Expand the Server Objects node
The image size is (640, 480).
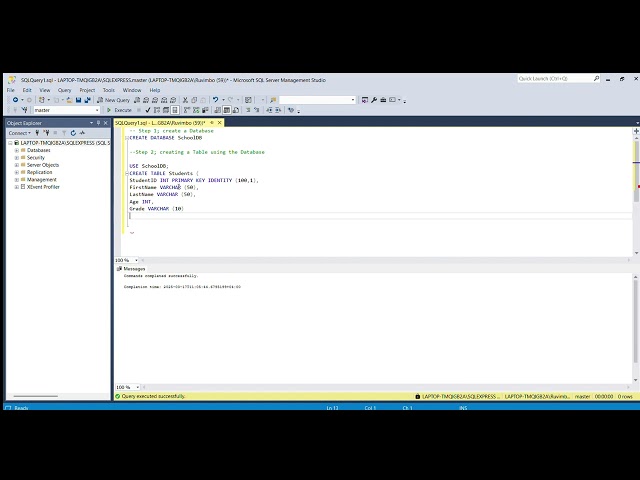17,165
